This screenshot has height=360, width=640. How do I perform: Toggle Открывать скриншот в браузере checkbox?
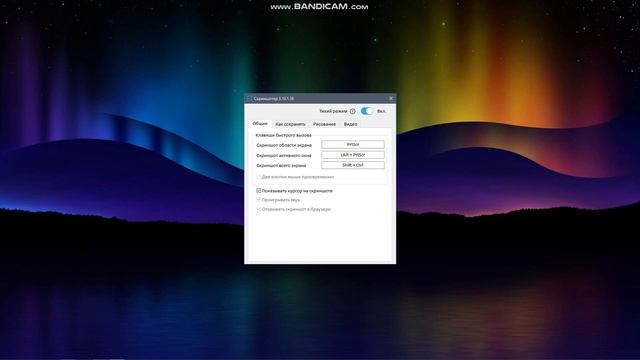258,209
